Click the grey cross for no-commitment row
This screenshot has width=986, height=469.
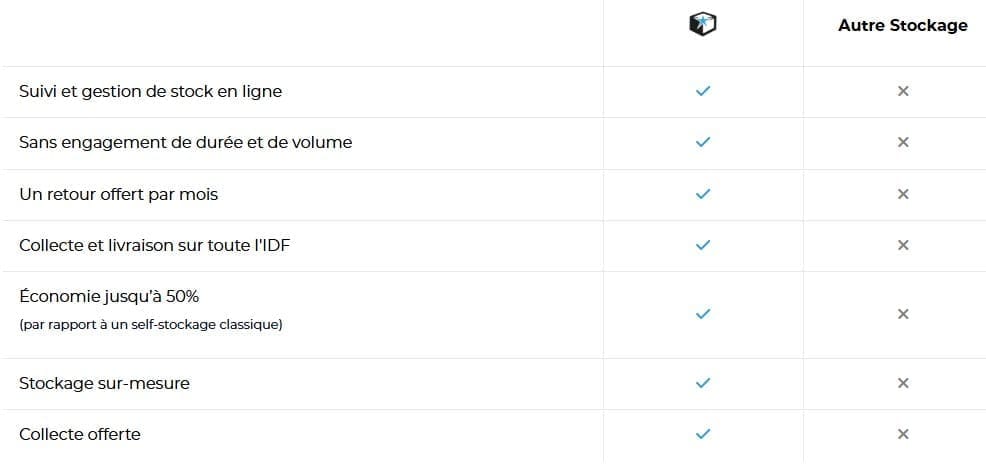(903, 142)
